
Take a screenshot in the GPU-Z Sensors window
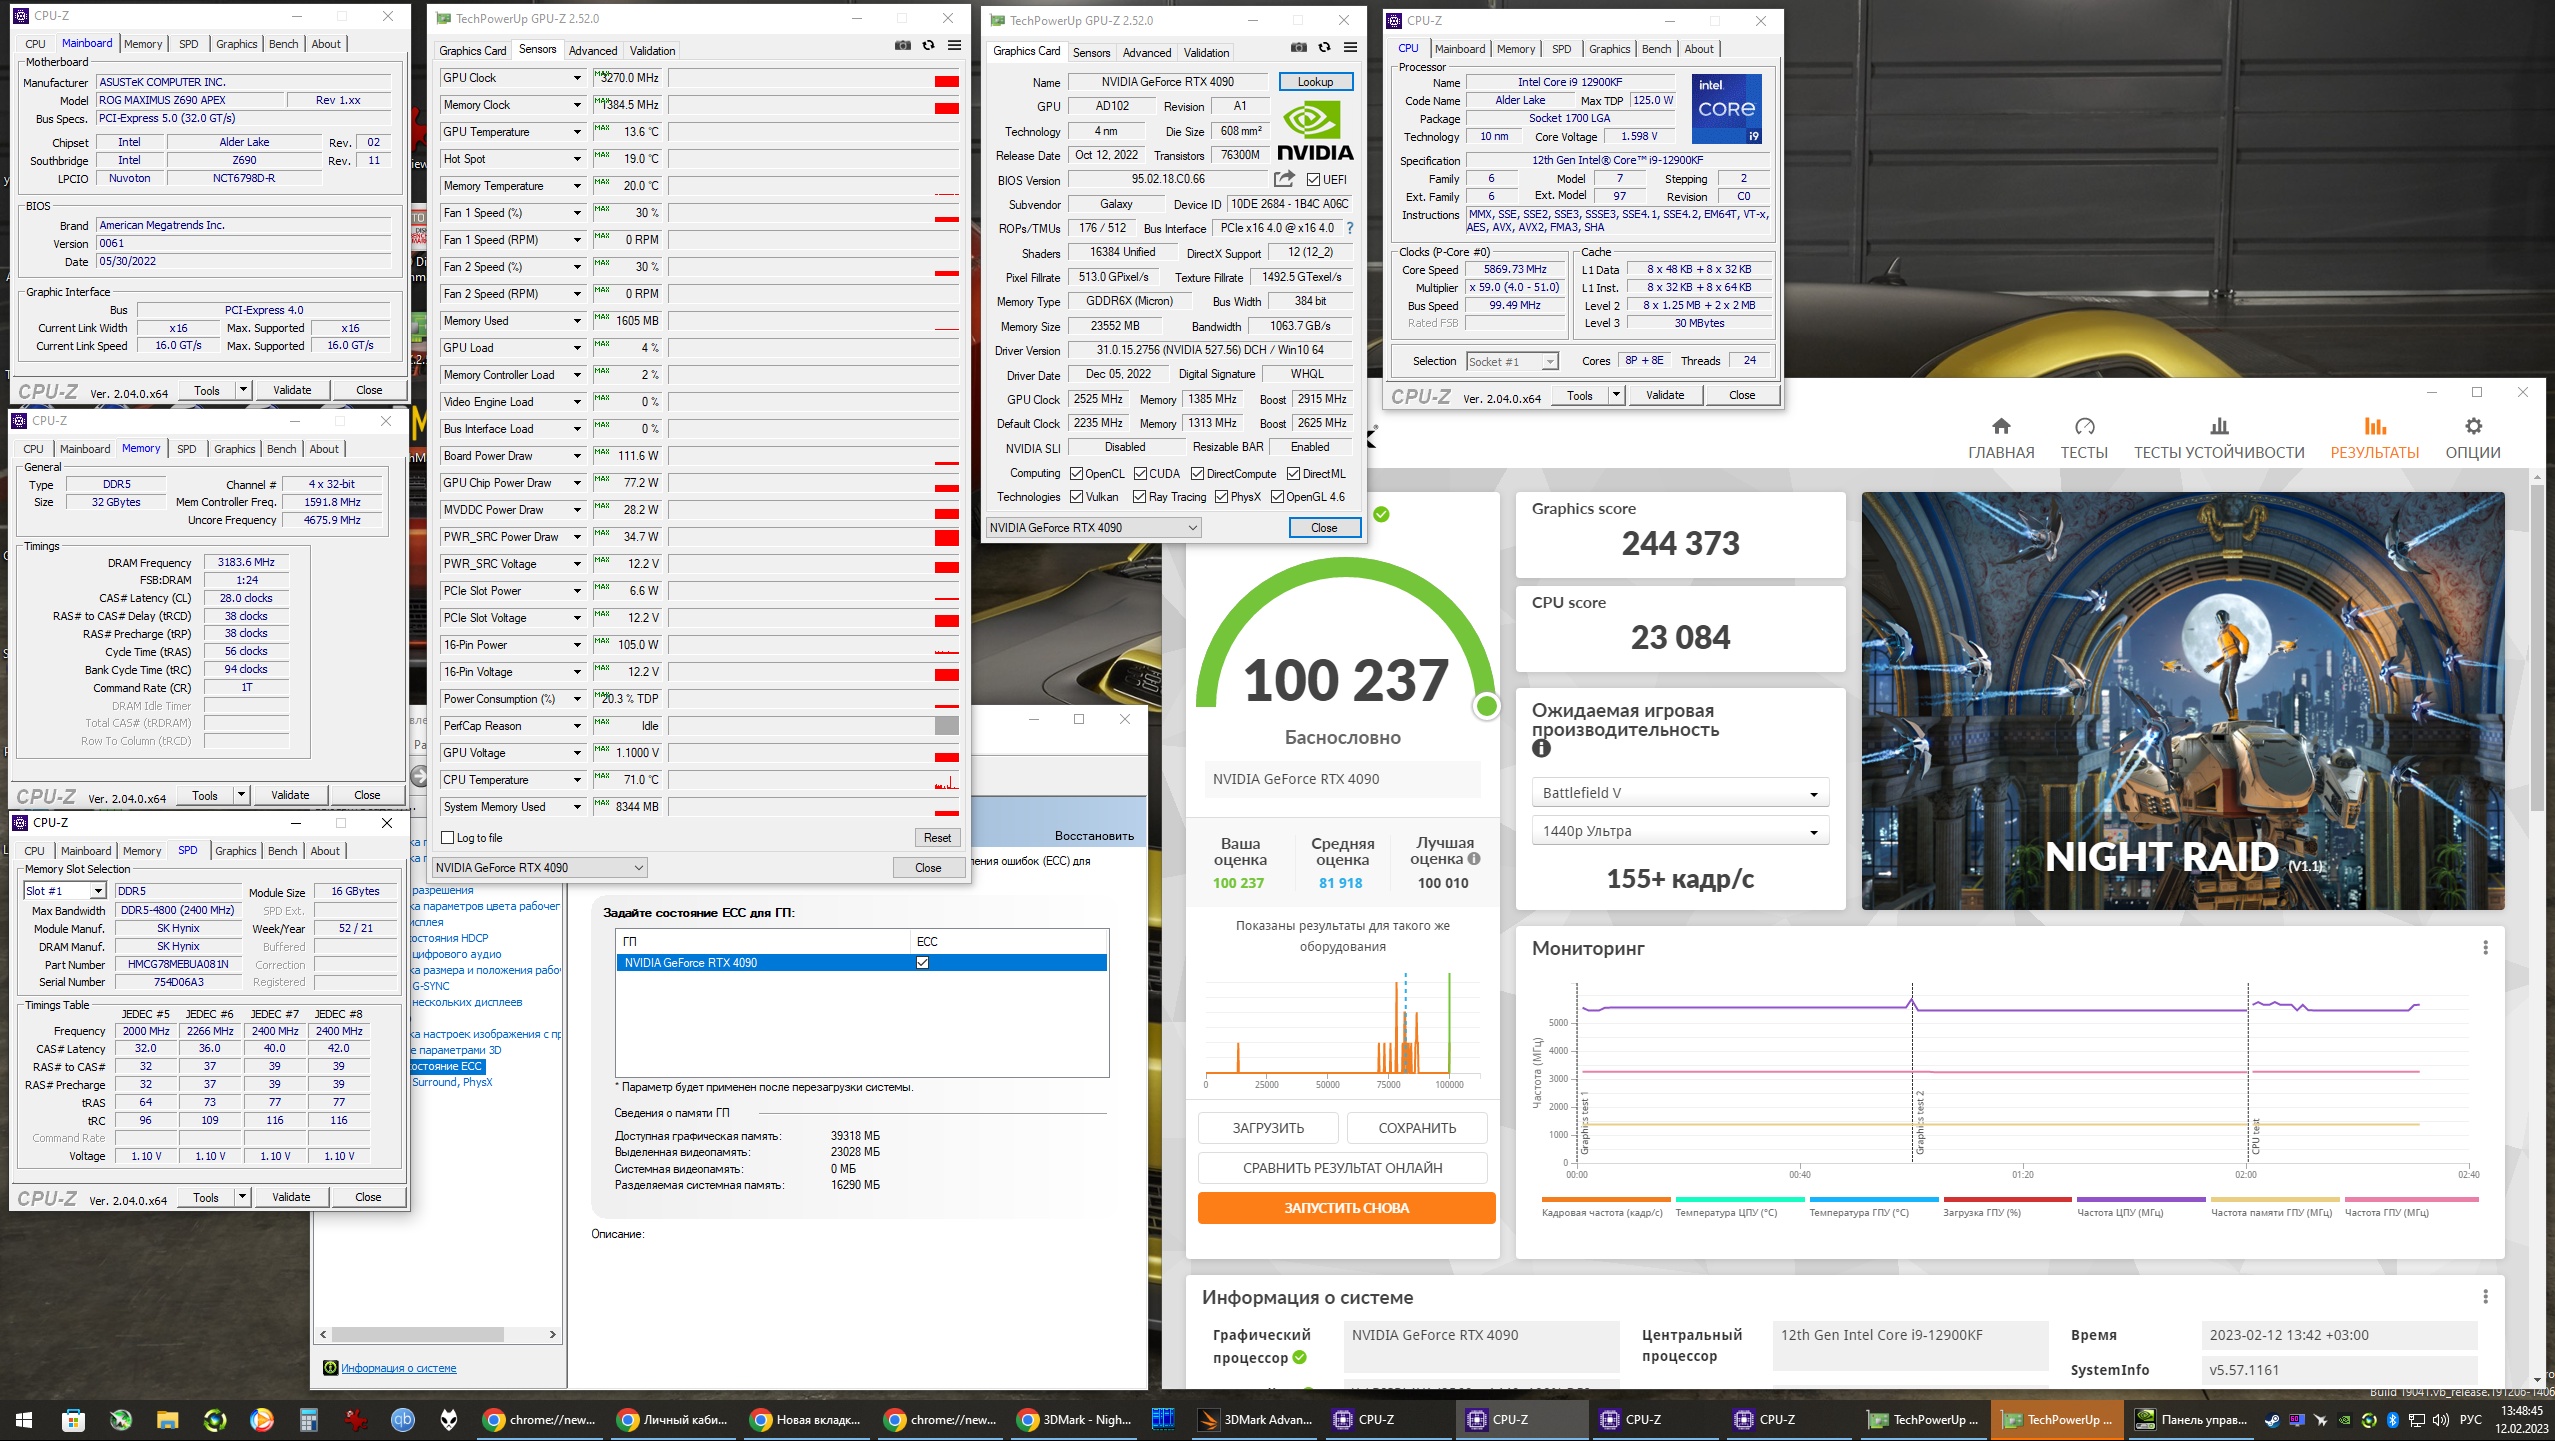tap(902, 45)
